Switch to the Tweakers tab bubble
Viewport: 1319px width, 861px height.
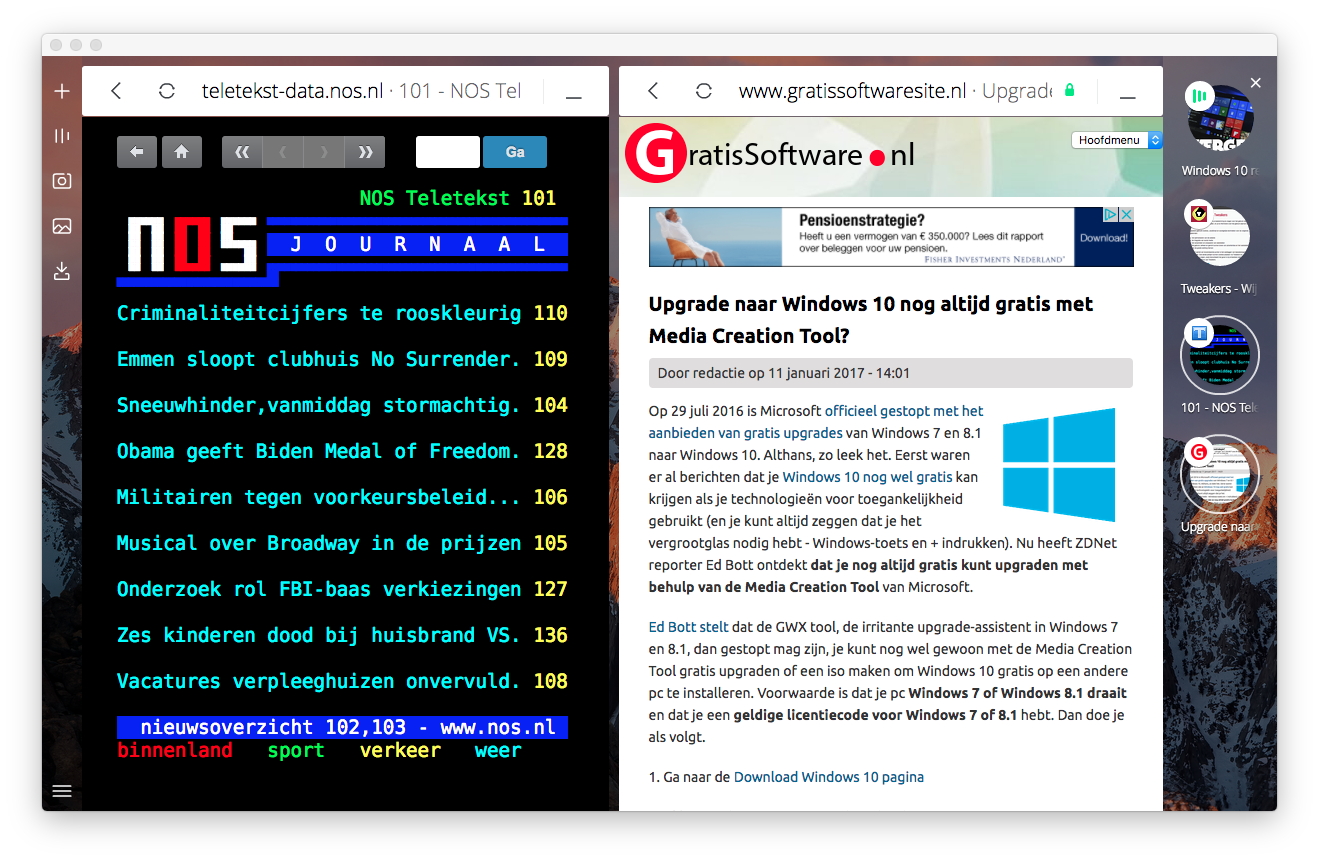[1219, 239]
